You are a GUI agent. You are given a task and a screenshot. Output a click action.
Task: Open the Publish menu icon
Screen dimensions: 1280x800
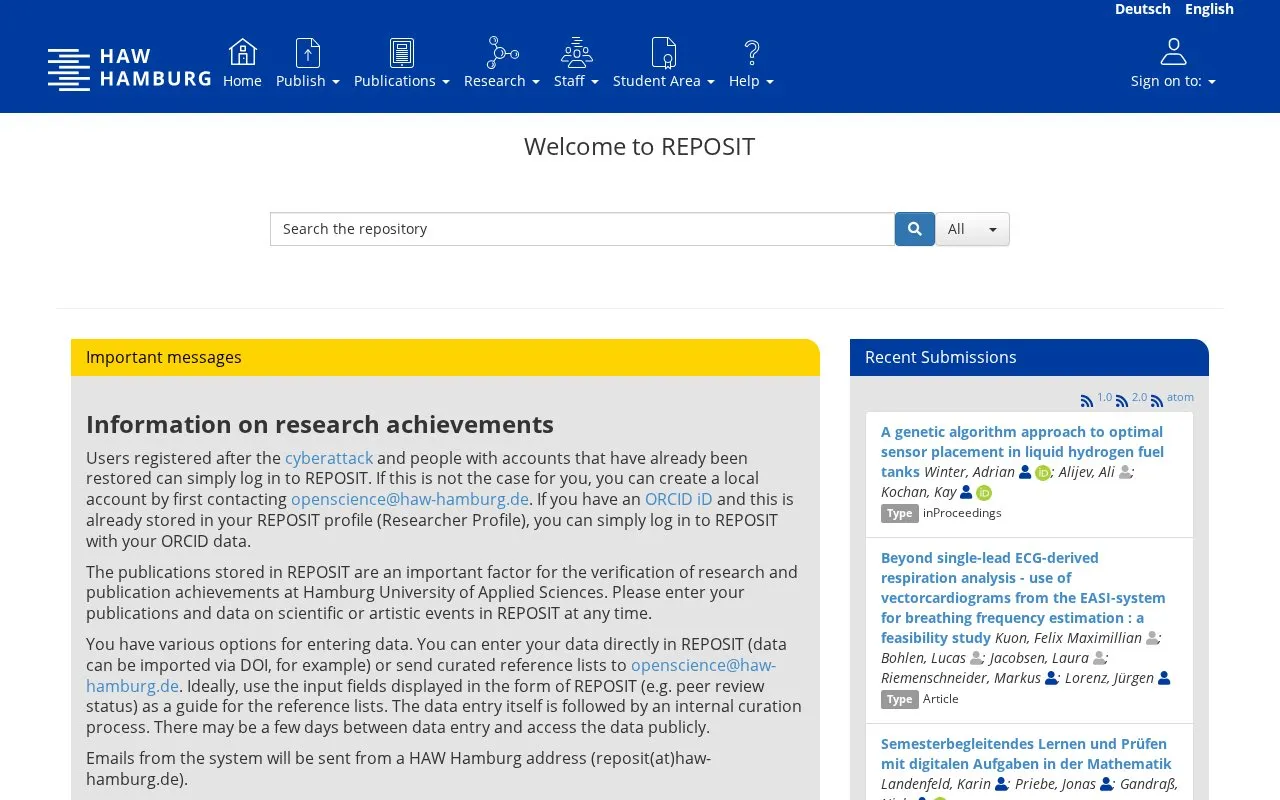(x=308, y=52)
